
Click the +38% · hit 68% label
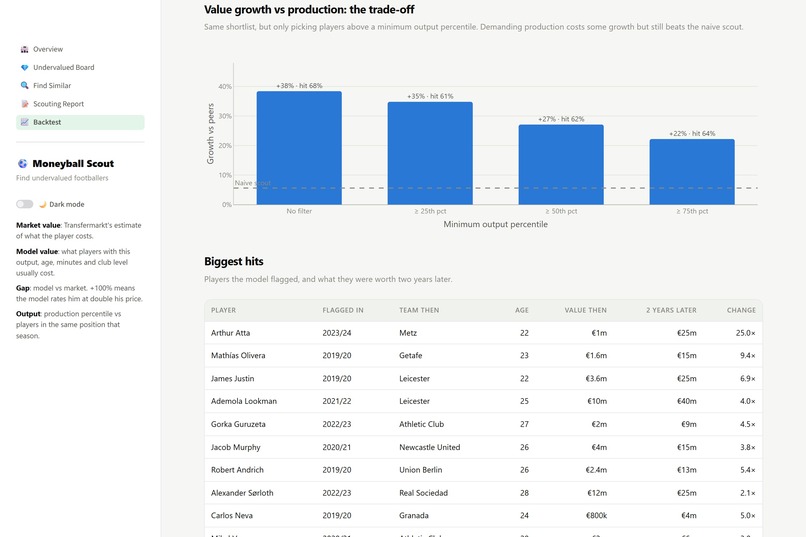coord(299,86)
